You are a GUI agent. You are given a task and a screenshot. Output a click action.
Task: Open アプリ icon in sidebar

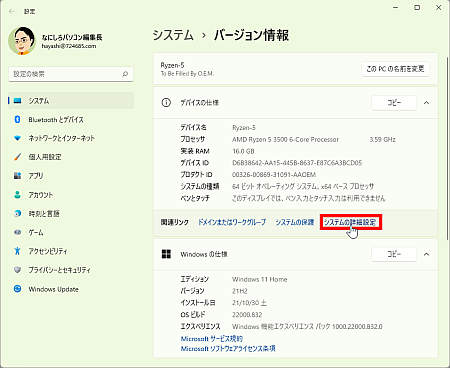click(x=17, y=175)
